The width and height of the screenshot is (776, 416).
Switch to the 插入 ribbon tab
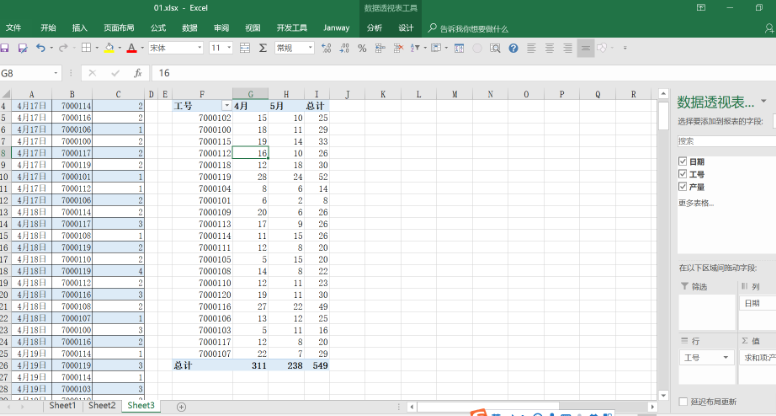coord(79,28)
